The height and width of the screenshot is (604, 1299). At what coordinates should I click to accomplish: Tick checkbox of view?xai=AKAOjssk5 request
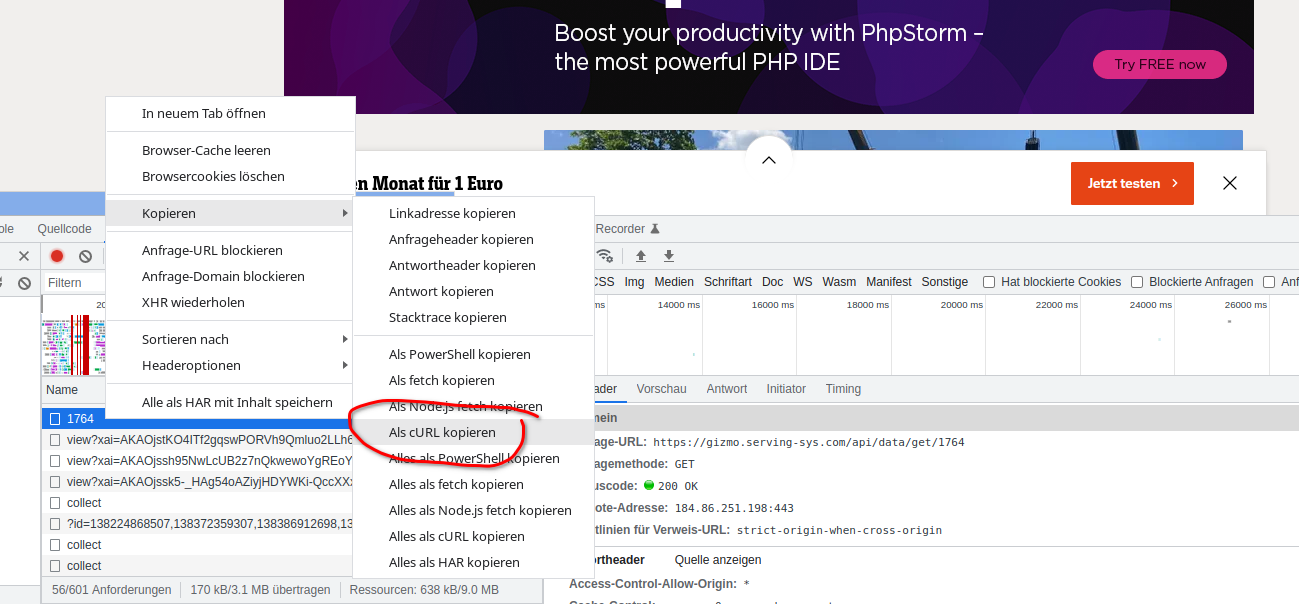coord(56,482)
